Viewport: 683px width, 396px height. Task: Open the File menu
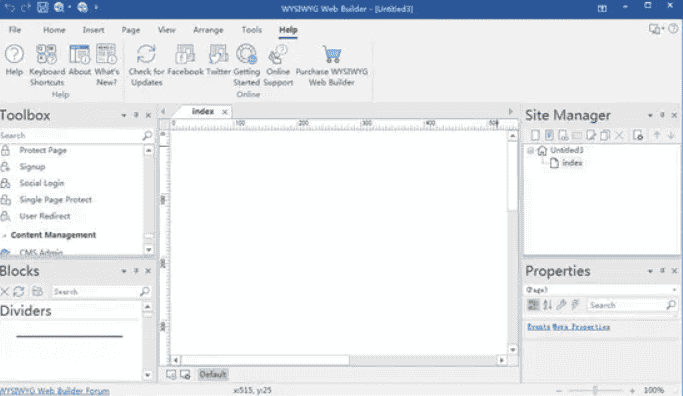point(15,30)
